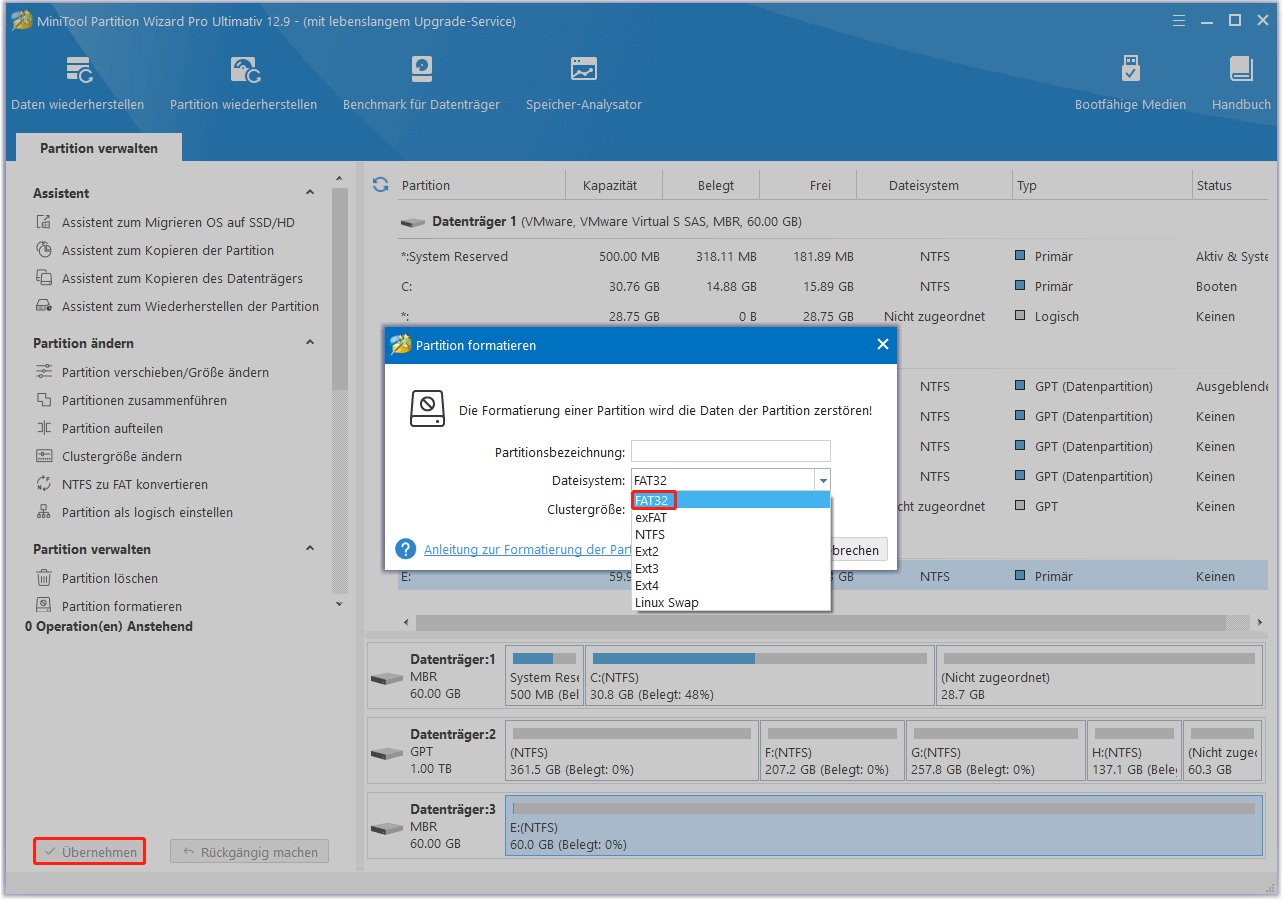Click the refresh icon beside Partition header
The height and width of the screenshot is (900, 1283).
[x=380, y=185]
